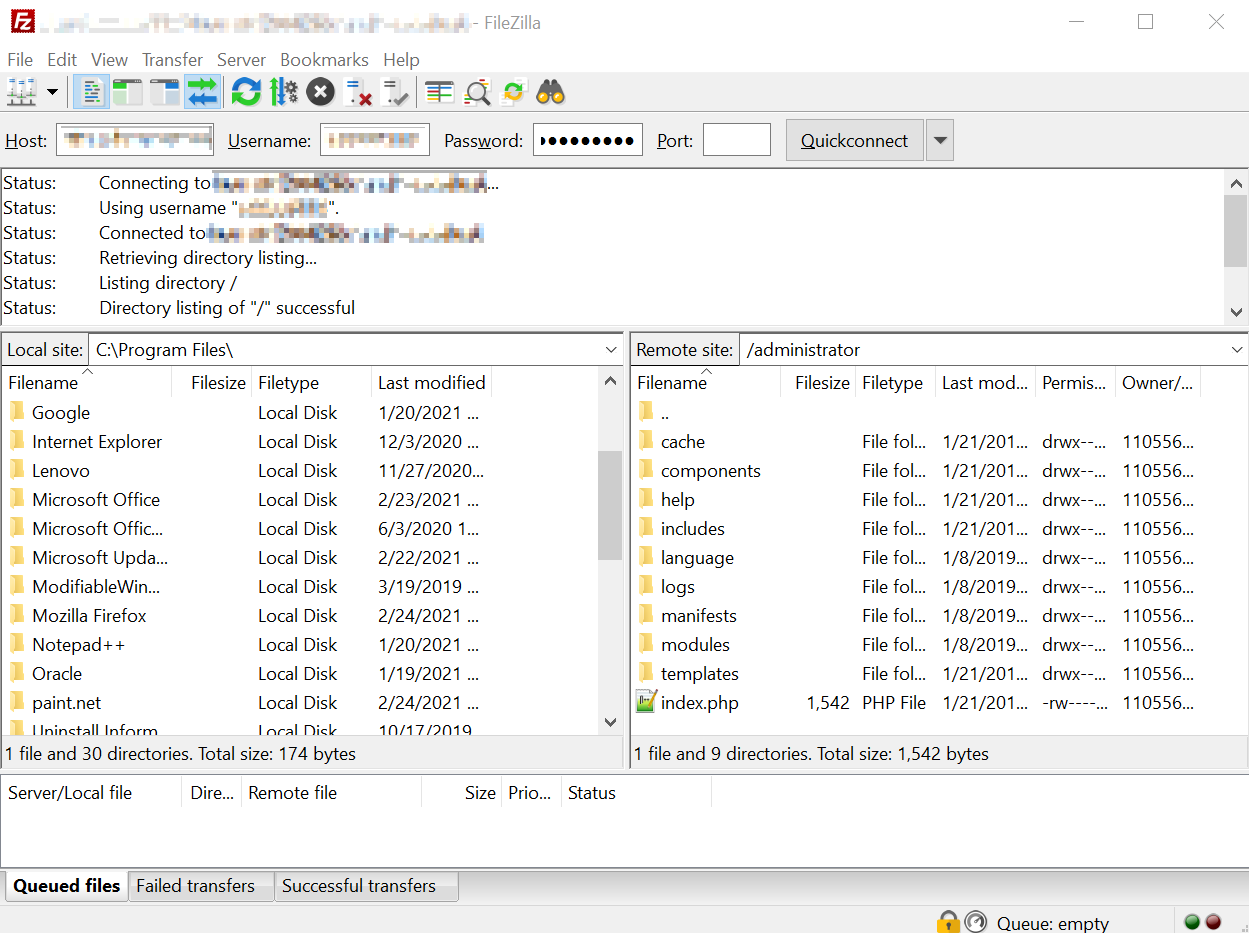
Task: Open the Site Manager icon
Action: 21,93
